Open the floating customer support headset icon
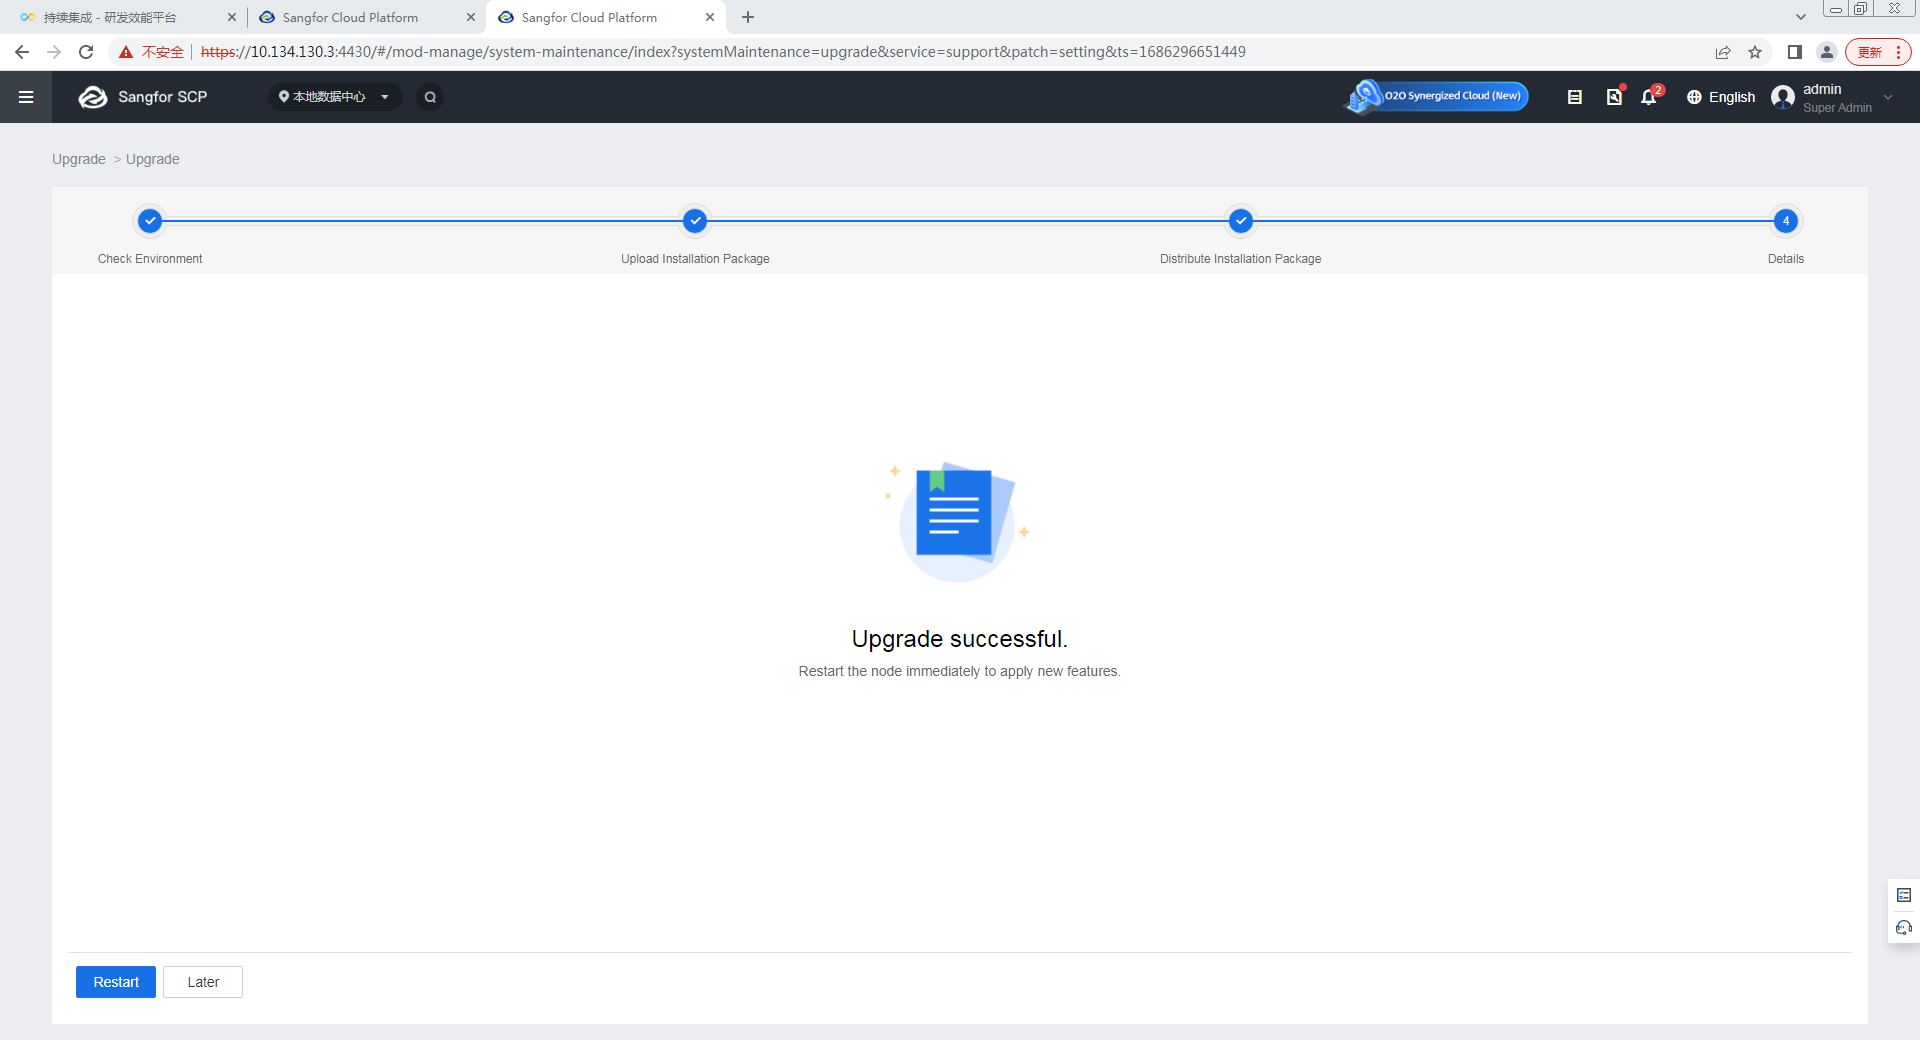 click(x=1904, y=928)
